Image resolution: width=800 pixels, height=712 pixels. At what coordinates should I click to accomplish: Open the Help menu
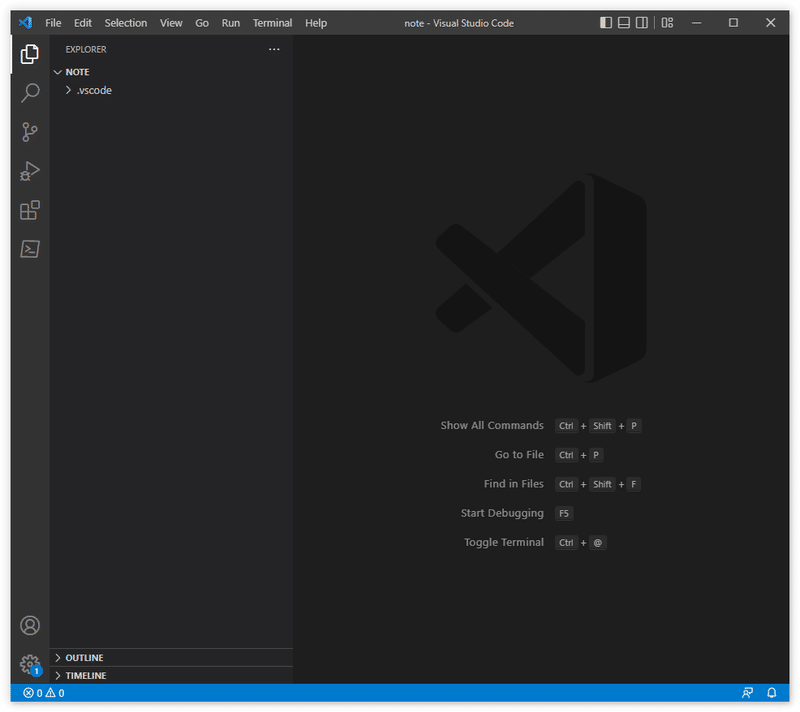point(316,23)
